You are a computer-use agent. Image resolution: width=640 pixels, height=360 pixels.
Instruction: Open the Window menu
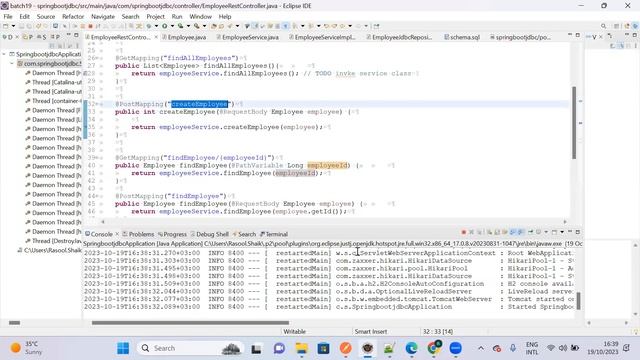pos(200,16)
